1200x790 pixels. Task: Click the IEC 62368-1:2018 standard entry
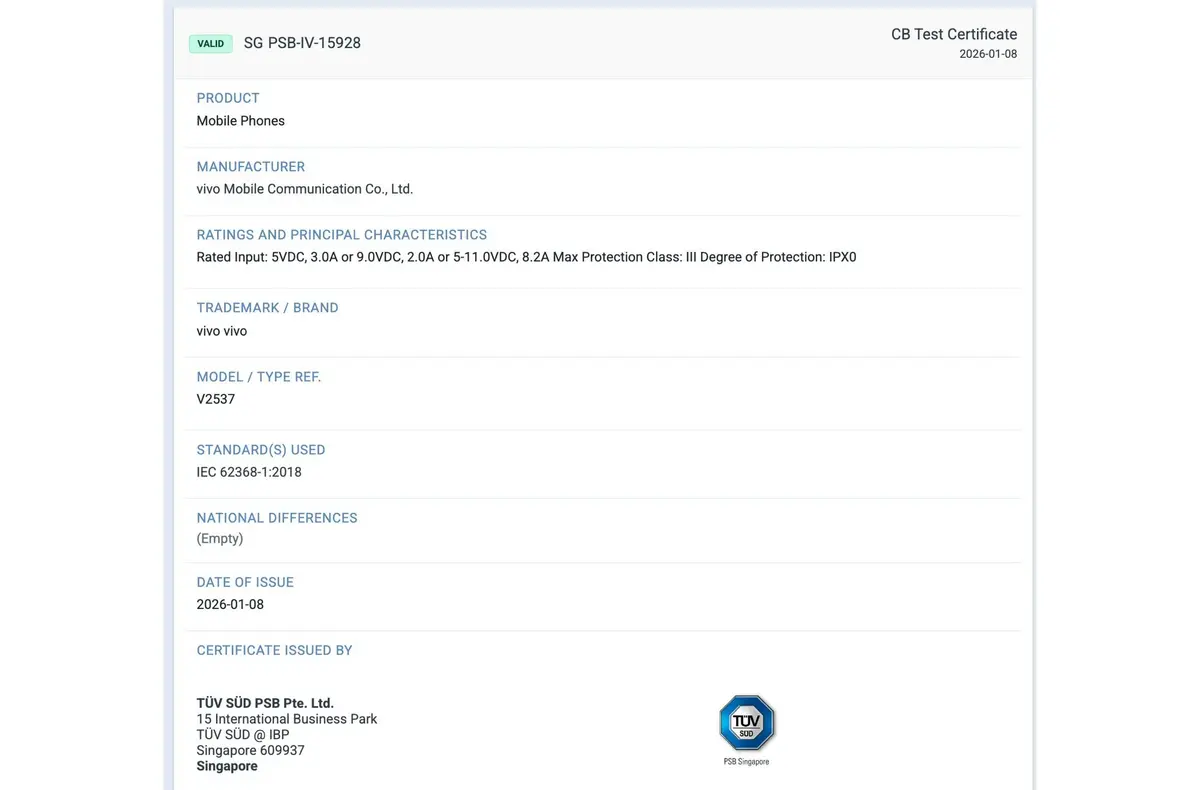tap(248, 471)
